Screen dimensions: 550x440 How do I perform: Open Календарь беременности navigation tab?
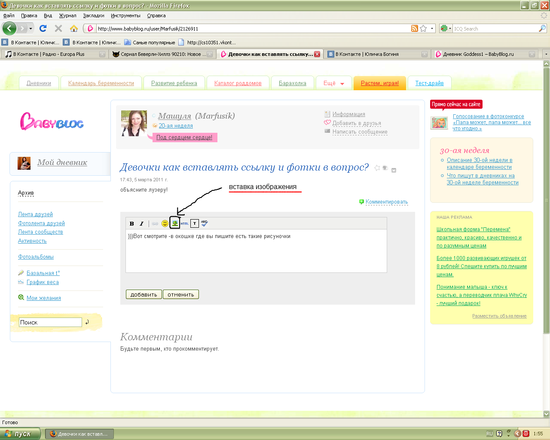pyautogui.click(x=101, y=83)
